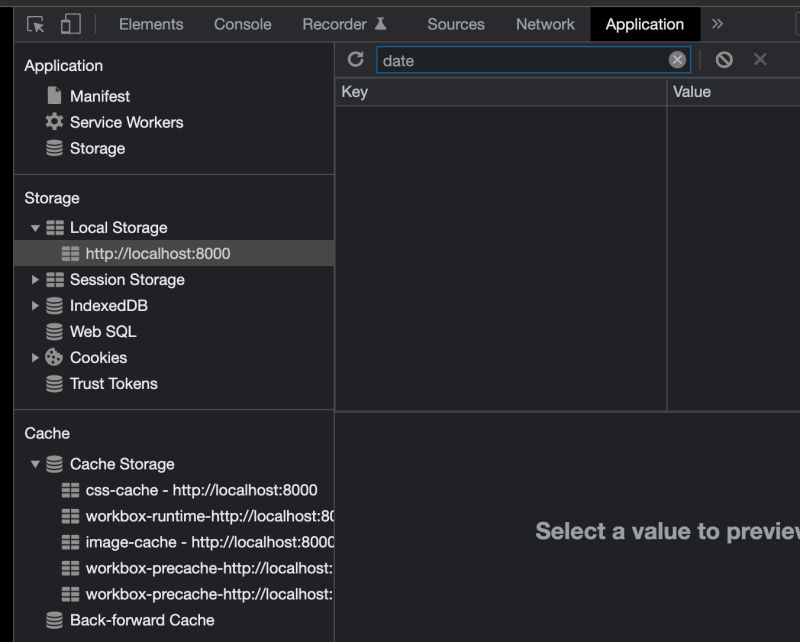Open the css-cache storage entry
800x642 pixels.
tap(200, 490)
